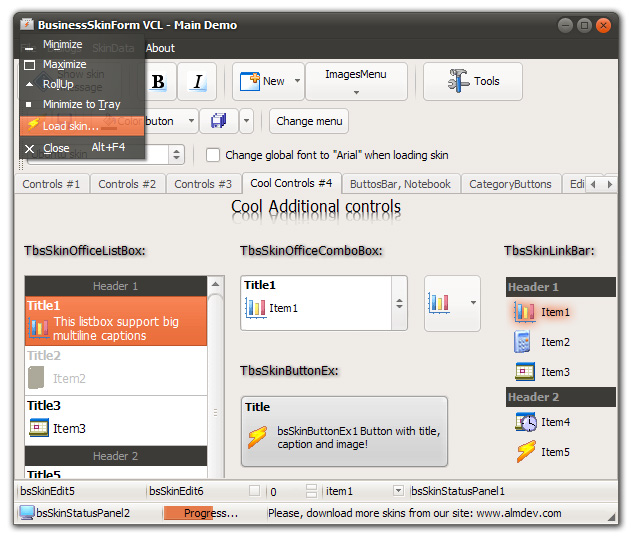This screenshot has height=539, width=634.
Task: Click listbox scrollbar up arrow
Action: click(215, 284)
